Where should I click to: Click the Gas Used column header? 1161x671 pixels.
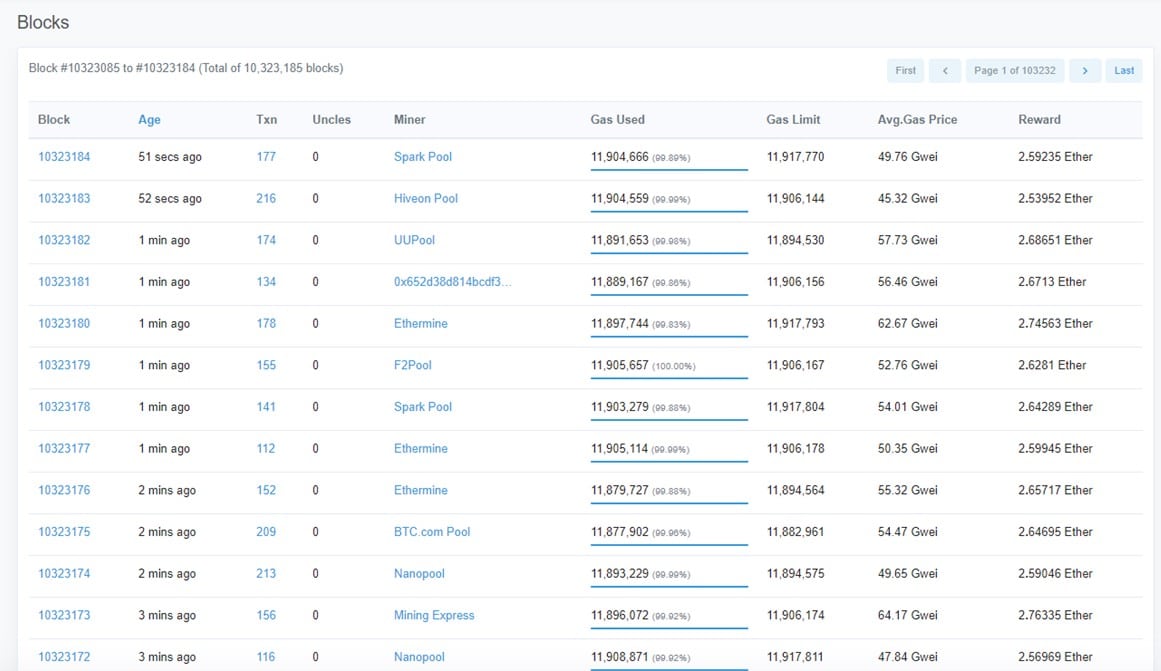(x=618, y=119)
